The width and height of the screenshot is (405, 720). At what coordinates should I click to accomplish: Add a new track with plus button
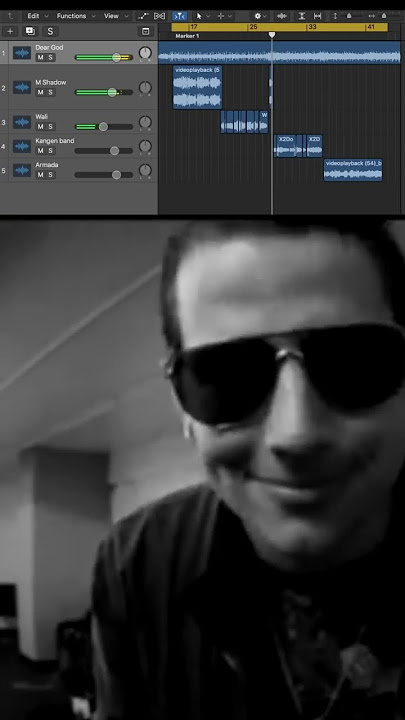coord(10,31)
